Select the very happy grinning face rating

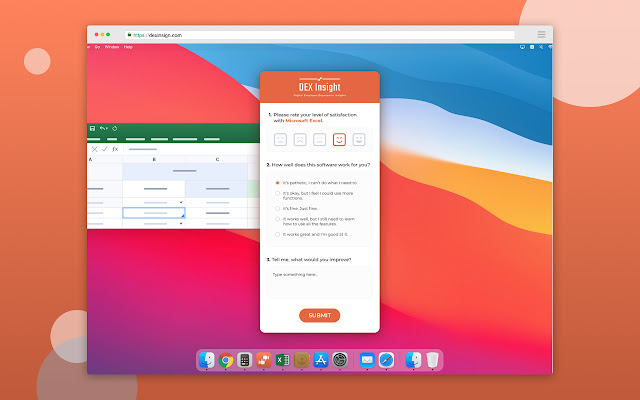pyautogui.click(x=359, y=140)
